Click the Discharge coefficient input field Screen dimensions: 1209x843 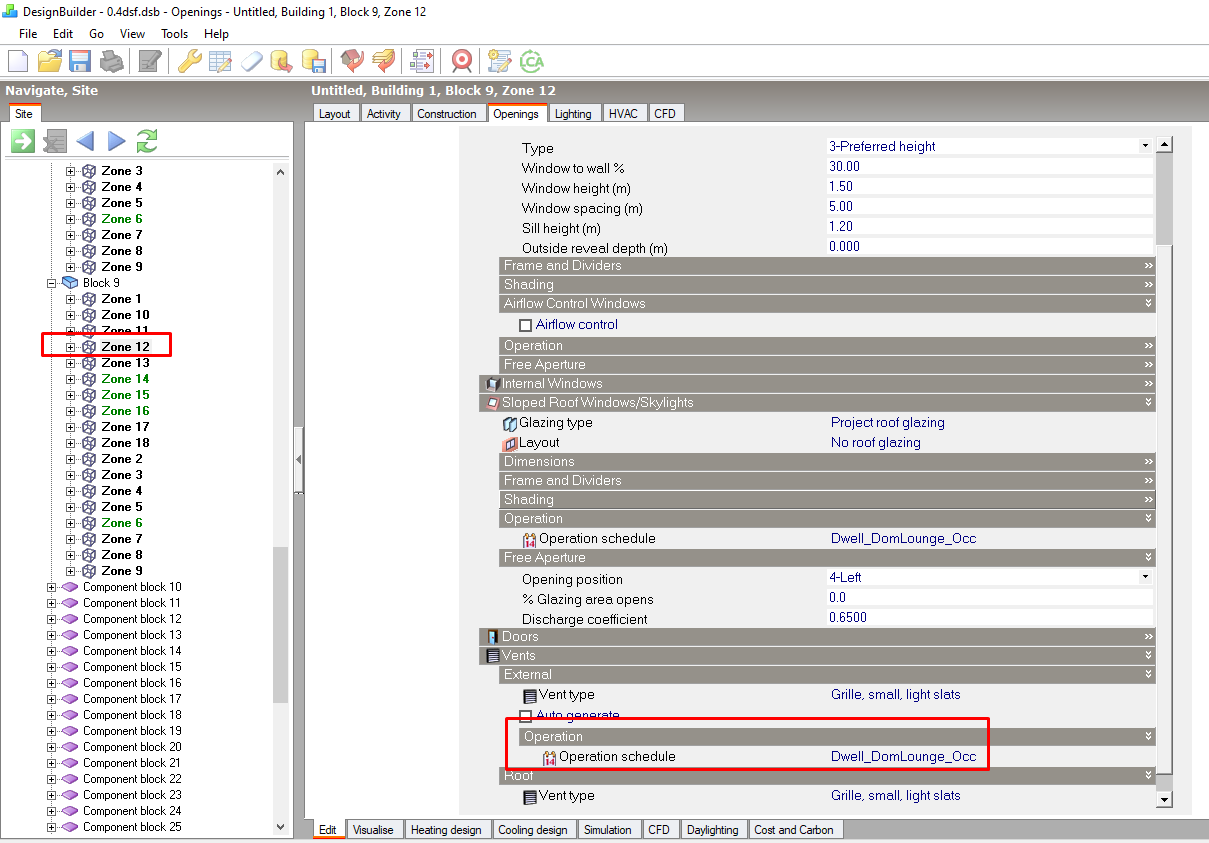[x=990, y=618]
